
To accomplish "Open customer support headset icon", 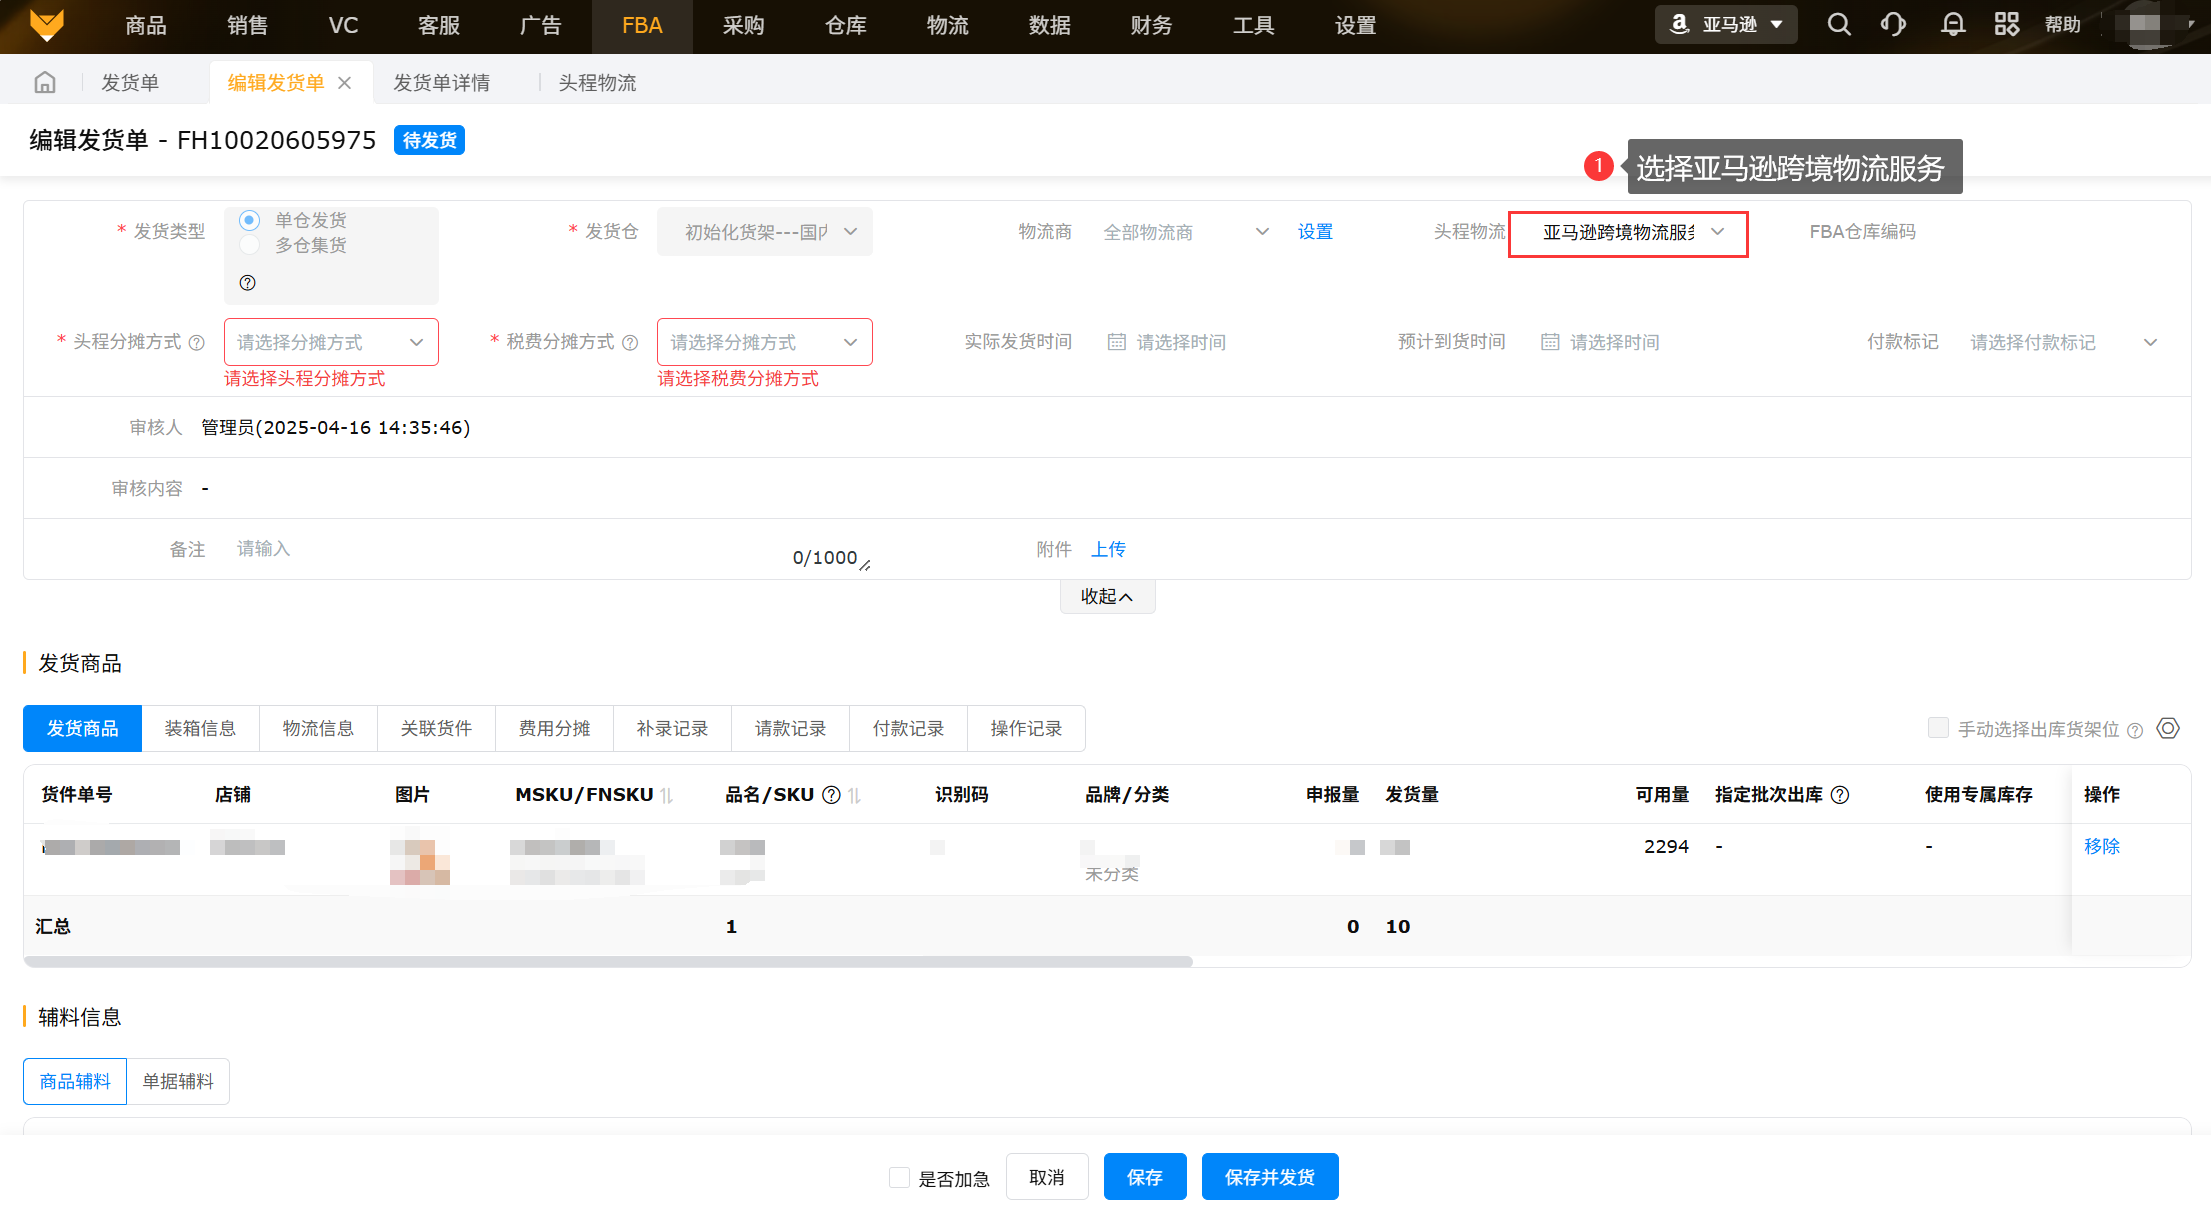I will click(x=1893, y=25).
